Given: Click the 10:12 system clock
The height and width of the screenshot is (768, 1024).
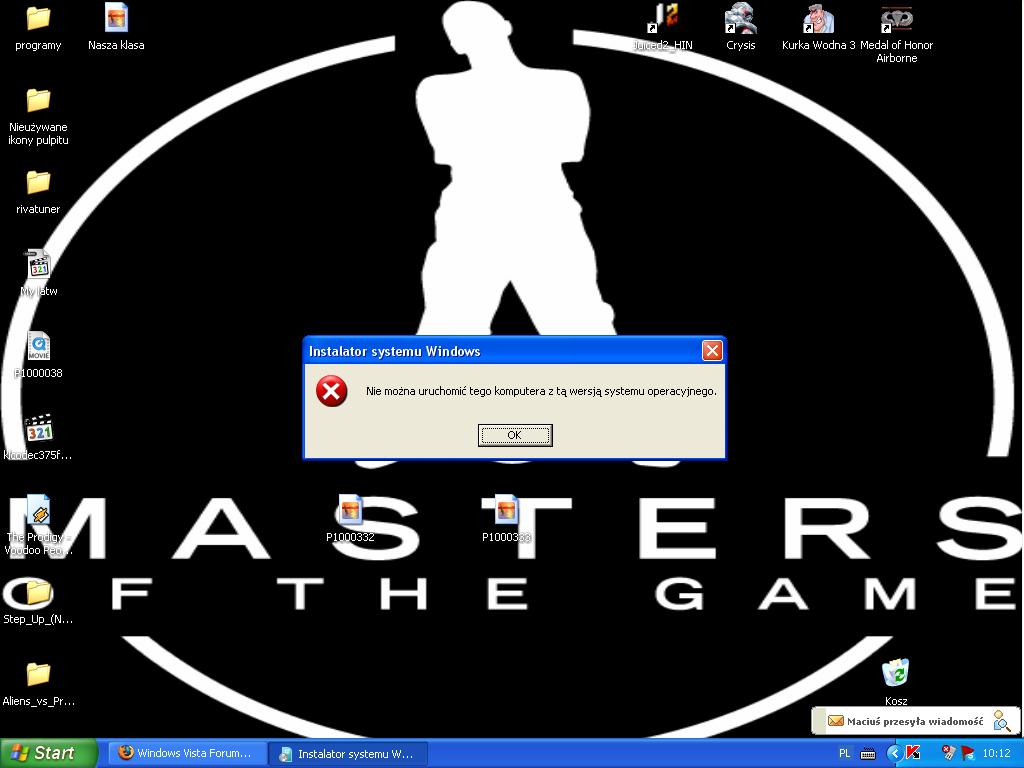Looking at the screenshot, I should coord(997,754).
